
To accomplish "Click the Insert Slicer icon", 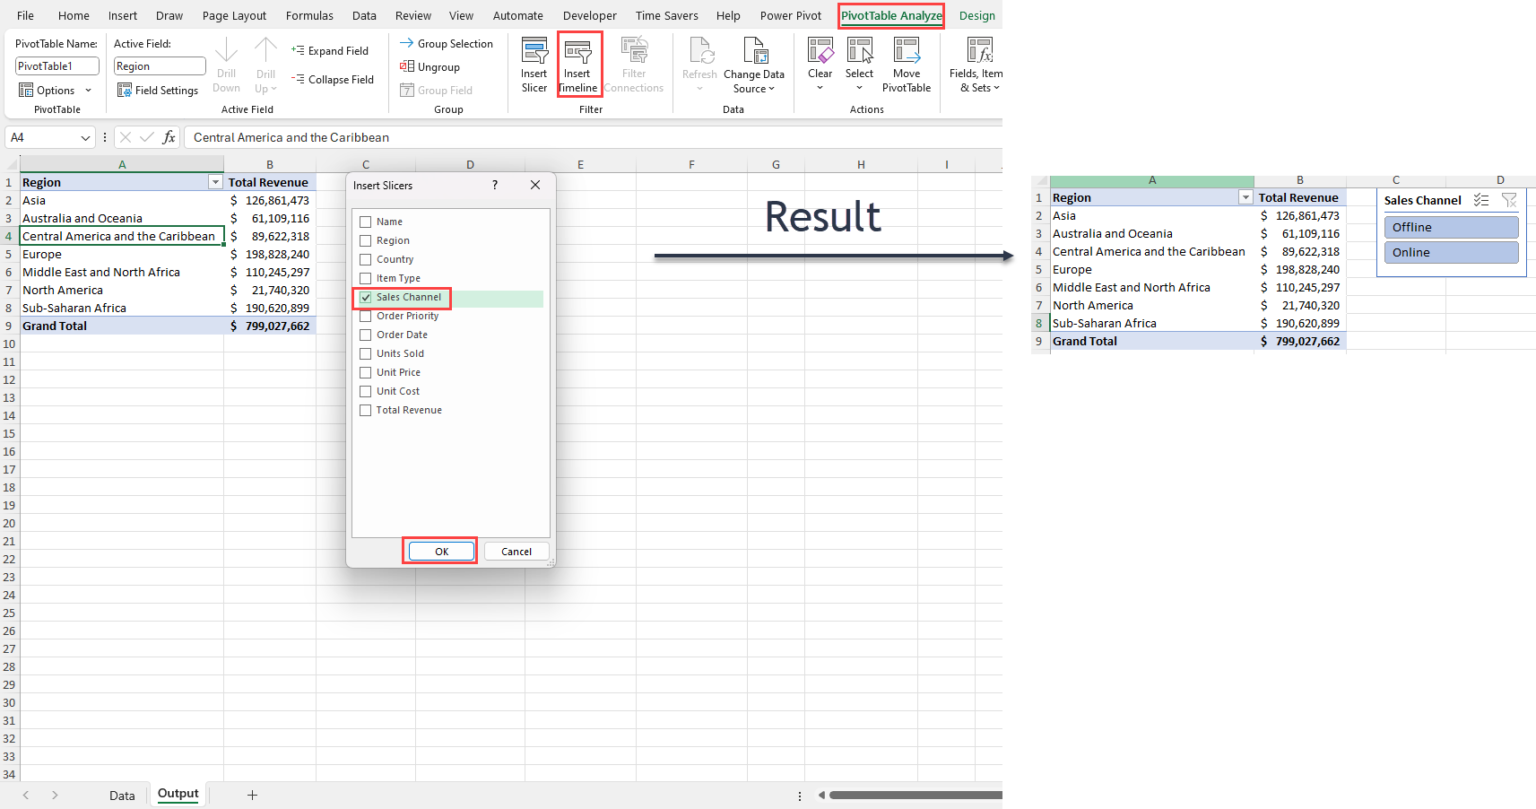I will coord(534,51).
